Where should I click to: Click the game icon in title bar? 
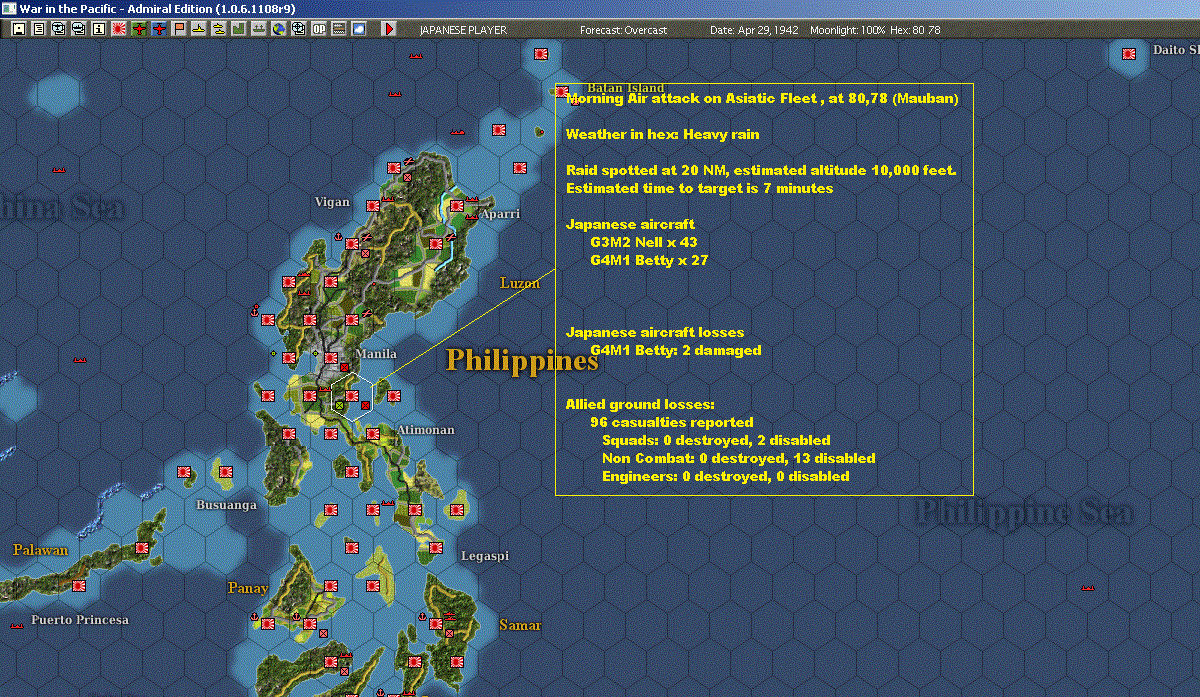pyautogui.click(x=10, y=8)
